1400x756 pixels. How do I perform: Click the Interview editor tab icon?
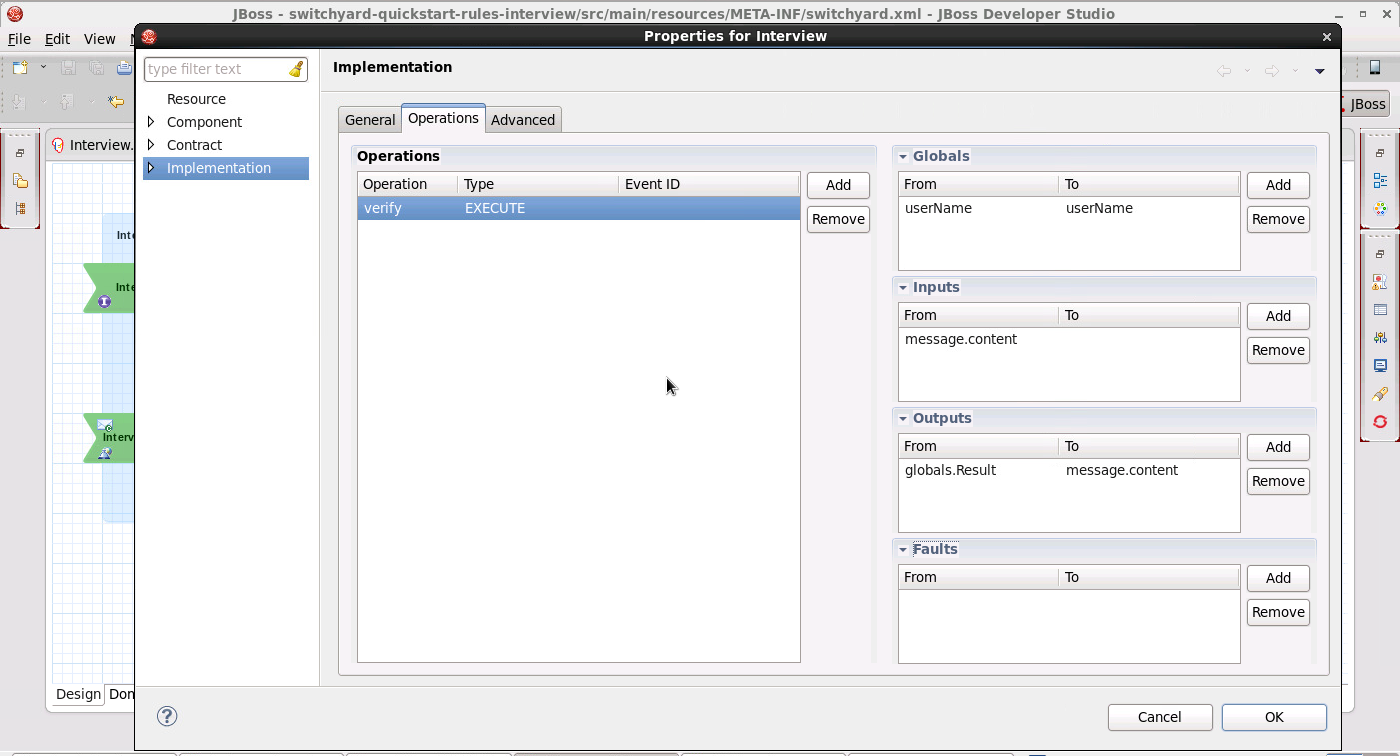(x=58, y=145)
